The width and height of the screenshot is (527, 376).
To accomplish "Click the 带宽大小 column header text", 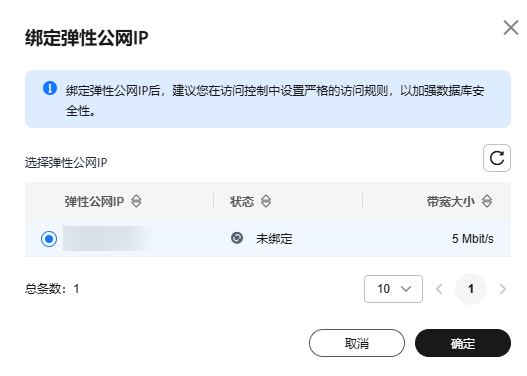I will click(450, 202).
